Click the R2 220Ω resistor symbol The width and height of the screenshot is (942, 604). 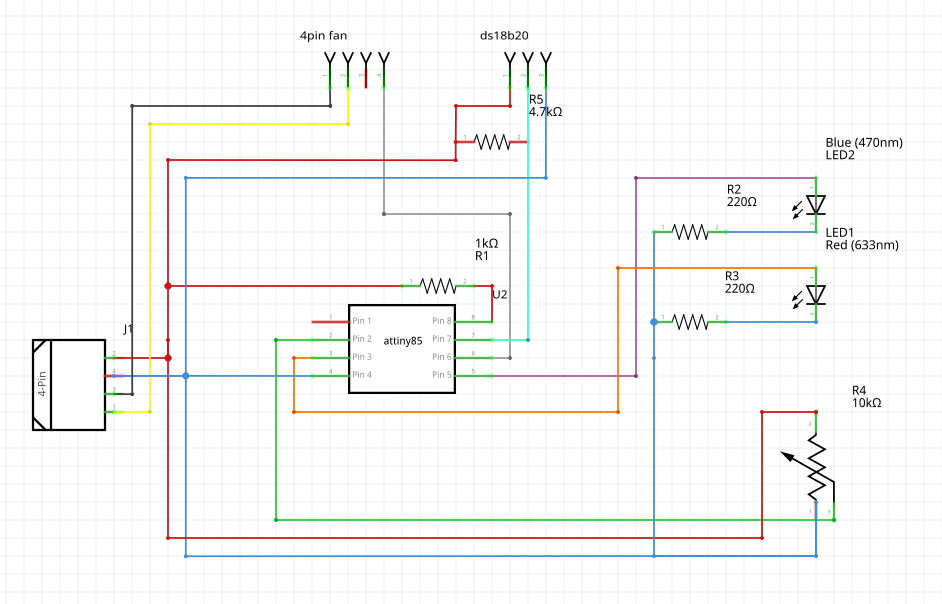coord(689,232)
